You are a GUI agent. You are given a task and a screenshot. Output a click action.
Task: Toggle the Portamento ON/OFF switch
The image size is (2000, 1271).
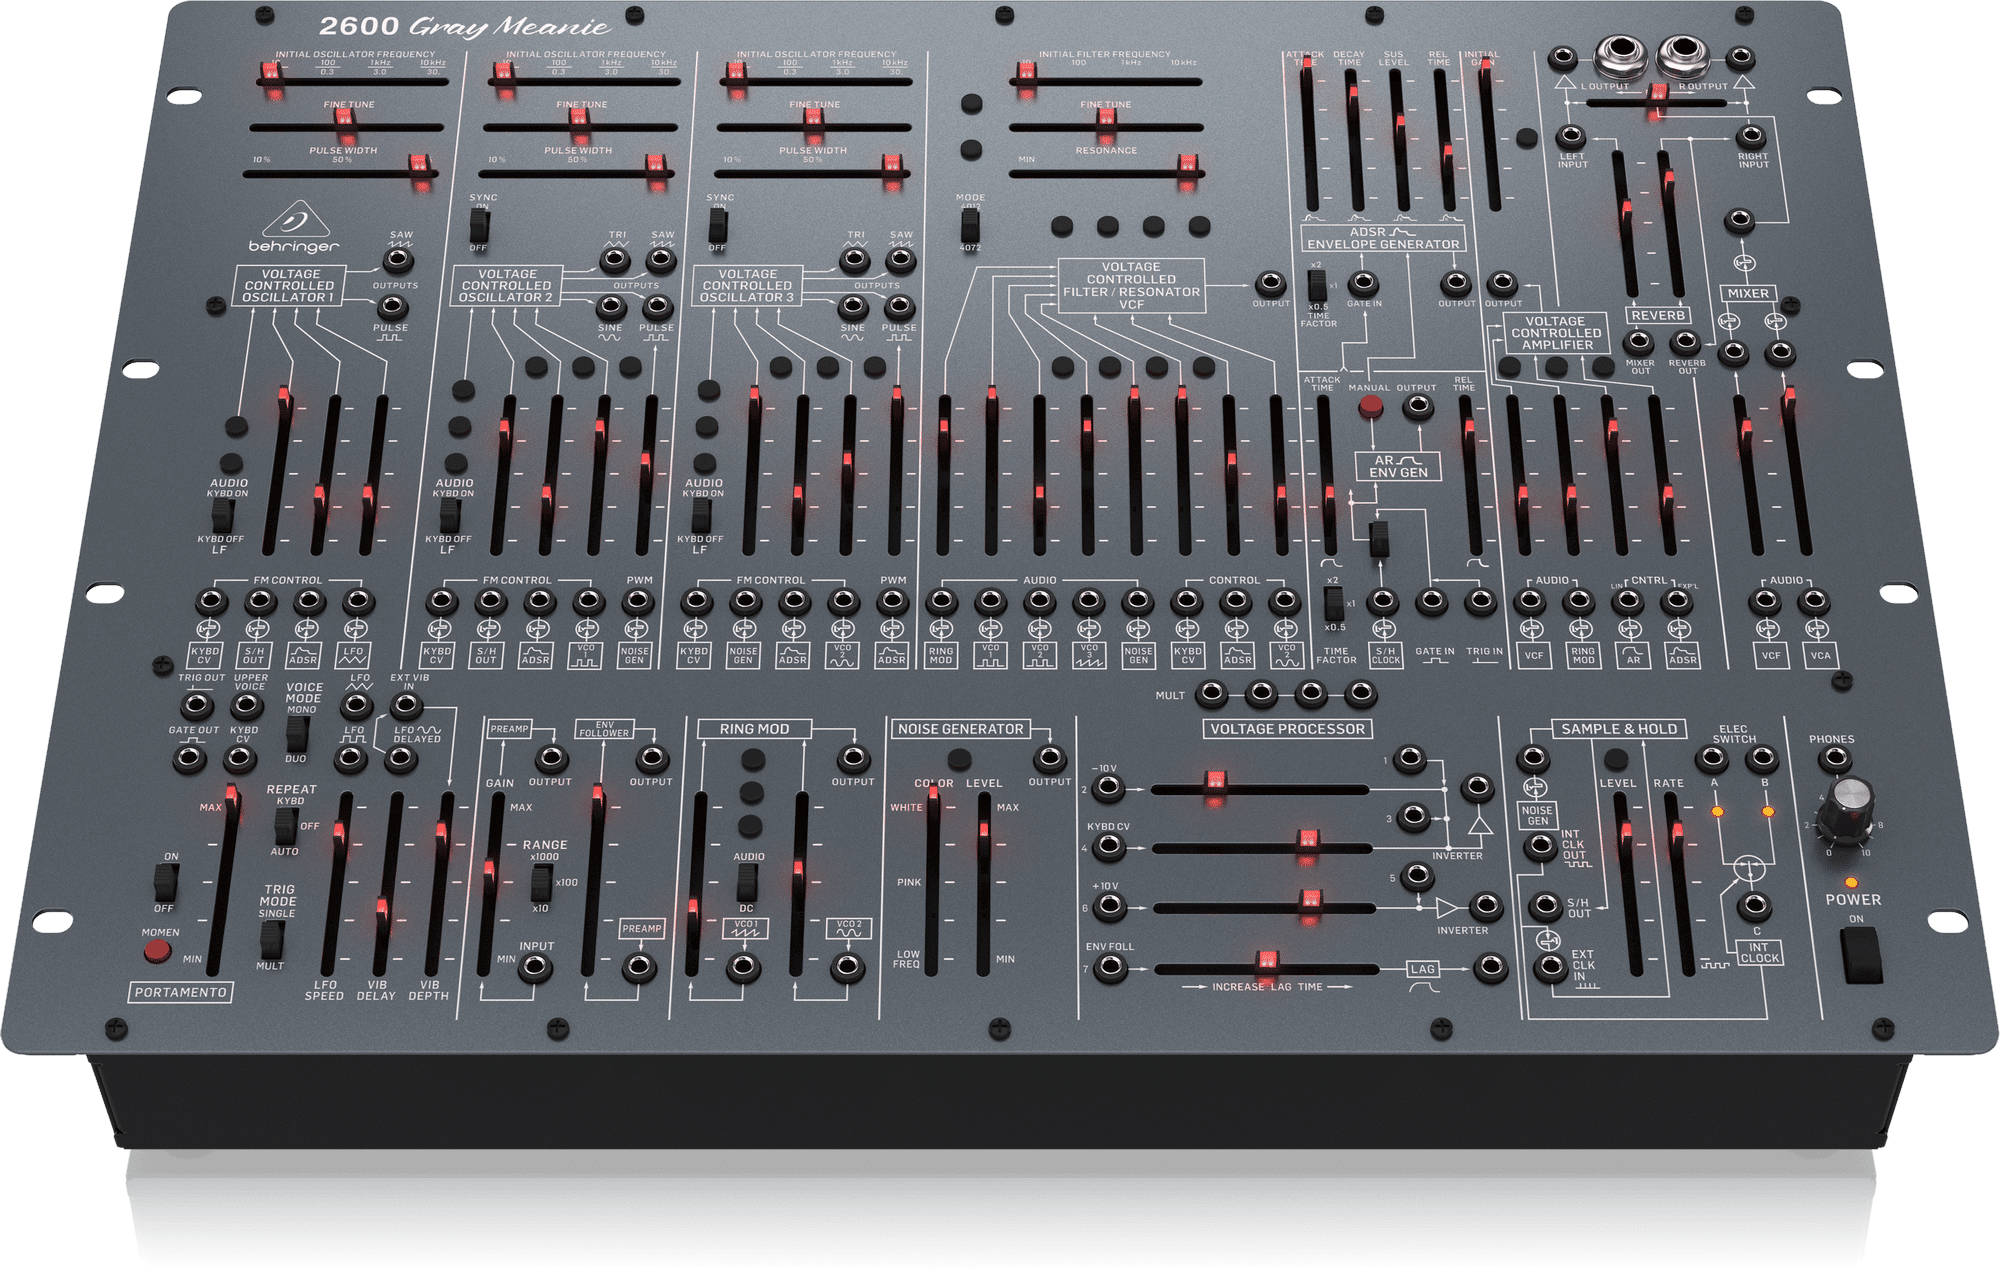pyautogui.click(x=166, y=882)
